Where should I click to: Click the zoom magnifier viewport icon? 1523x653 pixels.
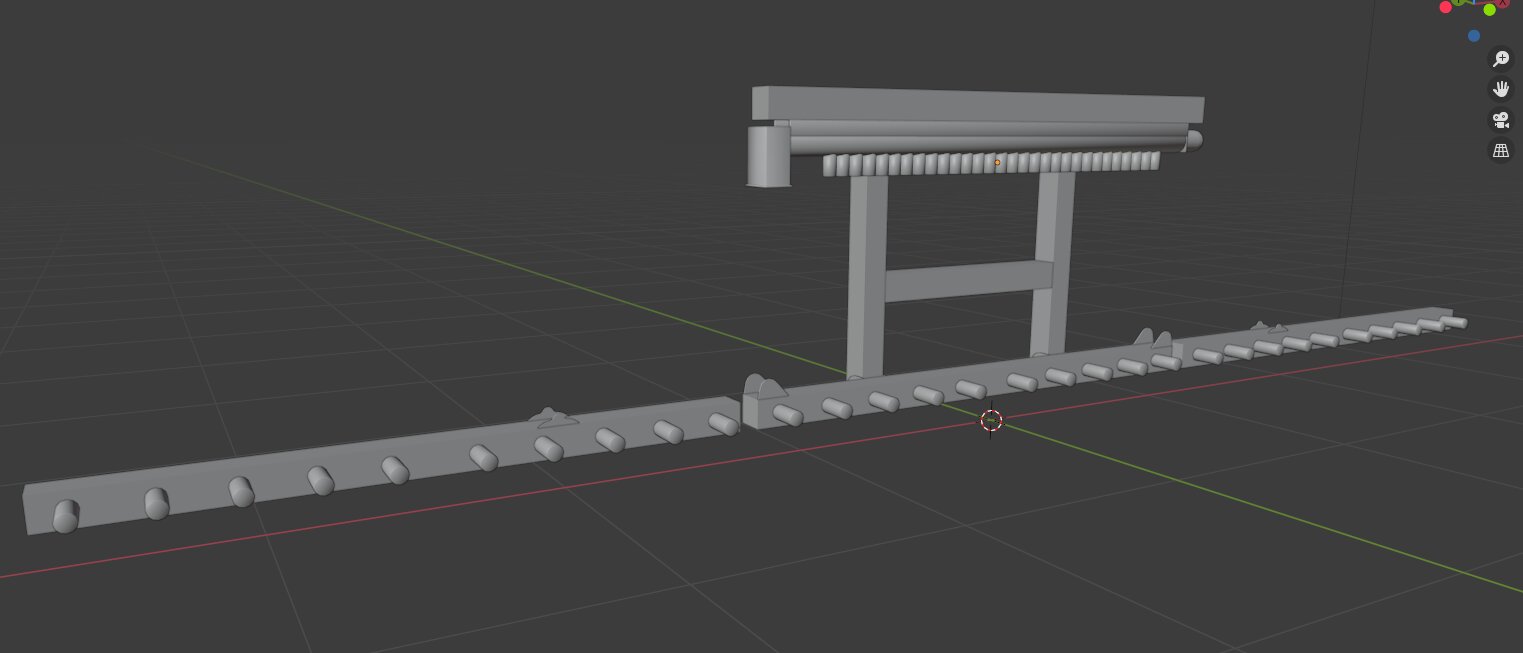(x=1500, y=58)
